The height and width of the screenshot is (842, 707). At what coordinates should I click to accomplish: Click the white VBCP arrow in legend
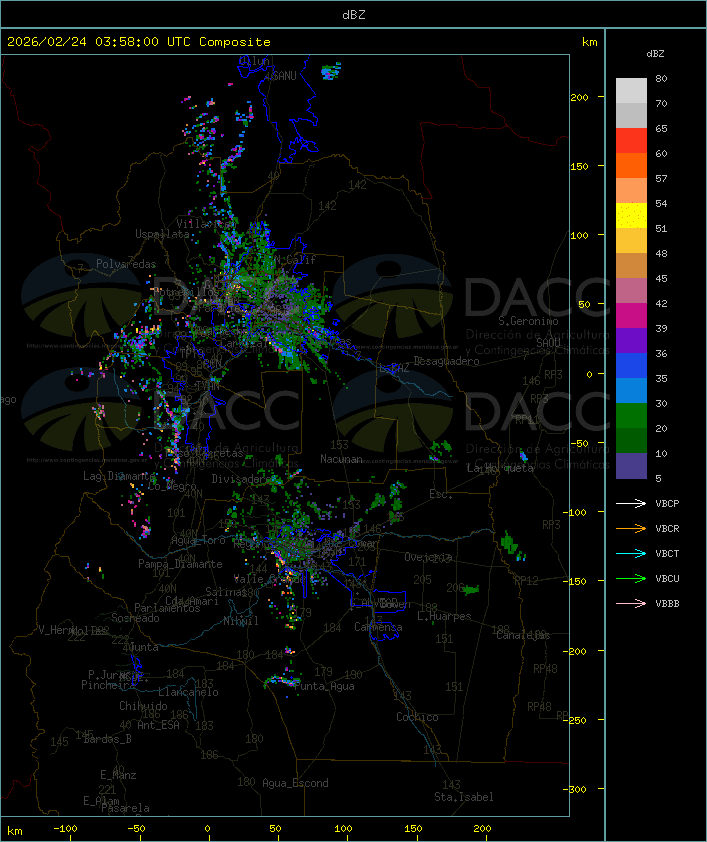pyautogui.click(x=631, y=503)
